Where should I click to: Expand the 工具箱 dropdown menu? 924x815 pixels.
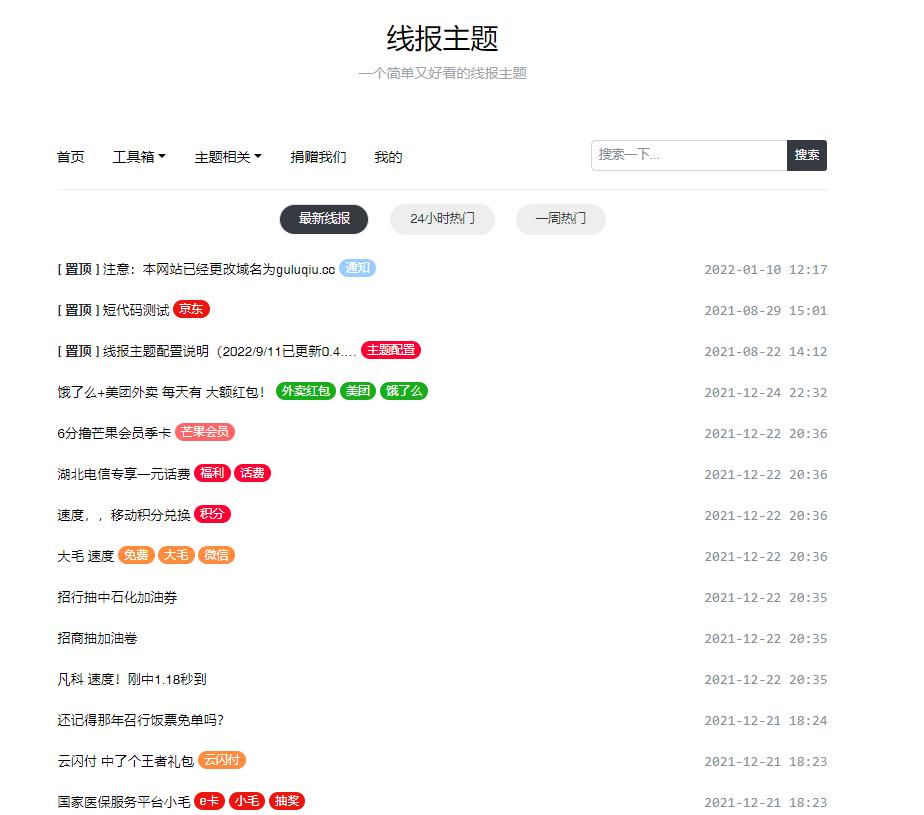(139, 157)
